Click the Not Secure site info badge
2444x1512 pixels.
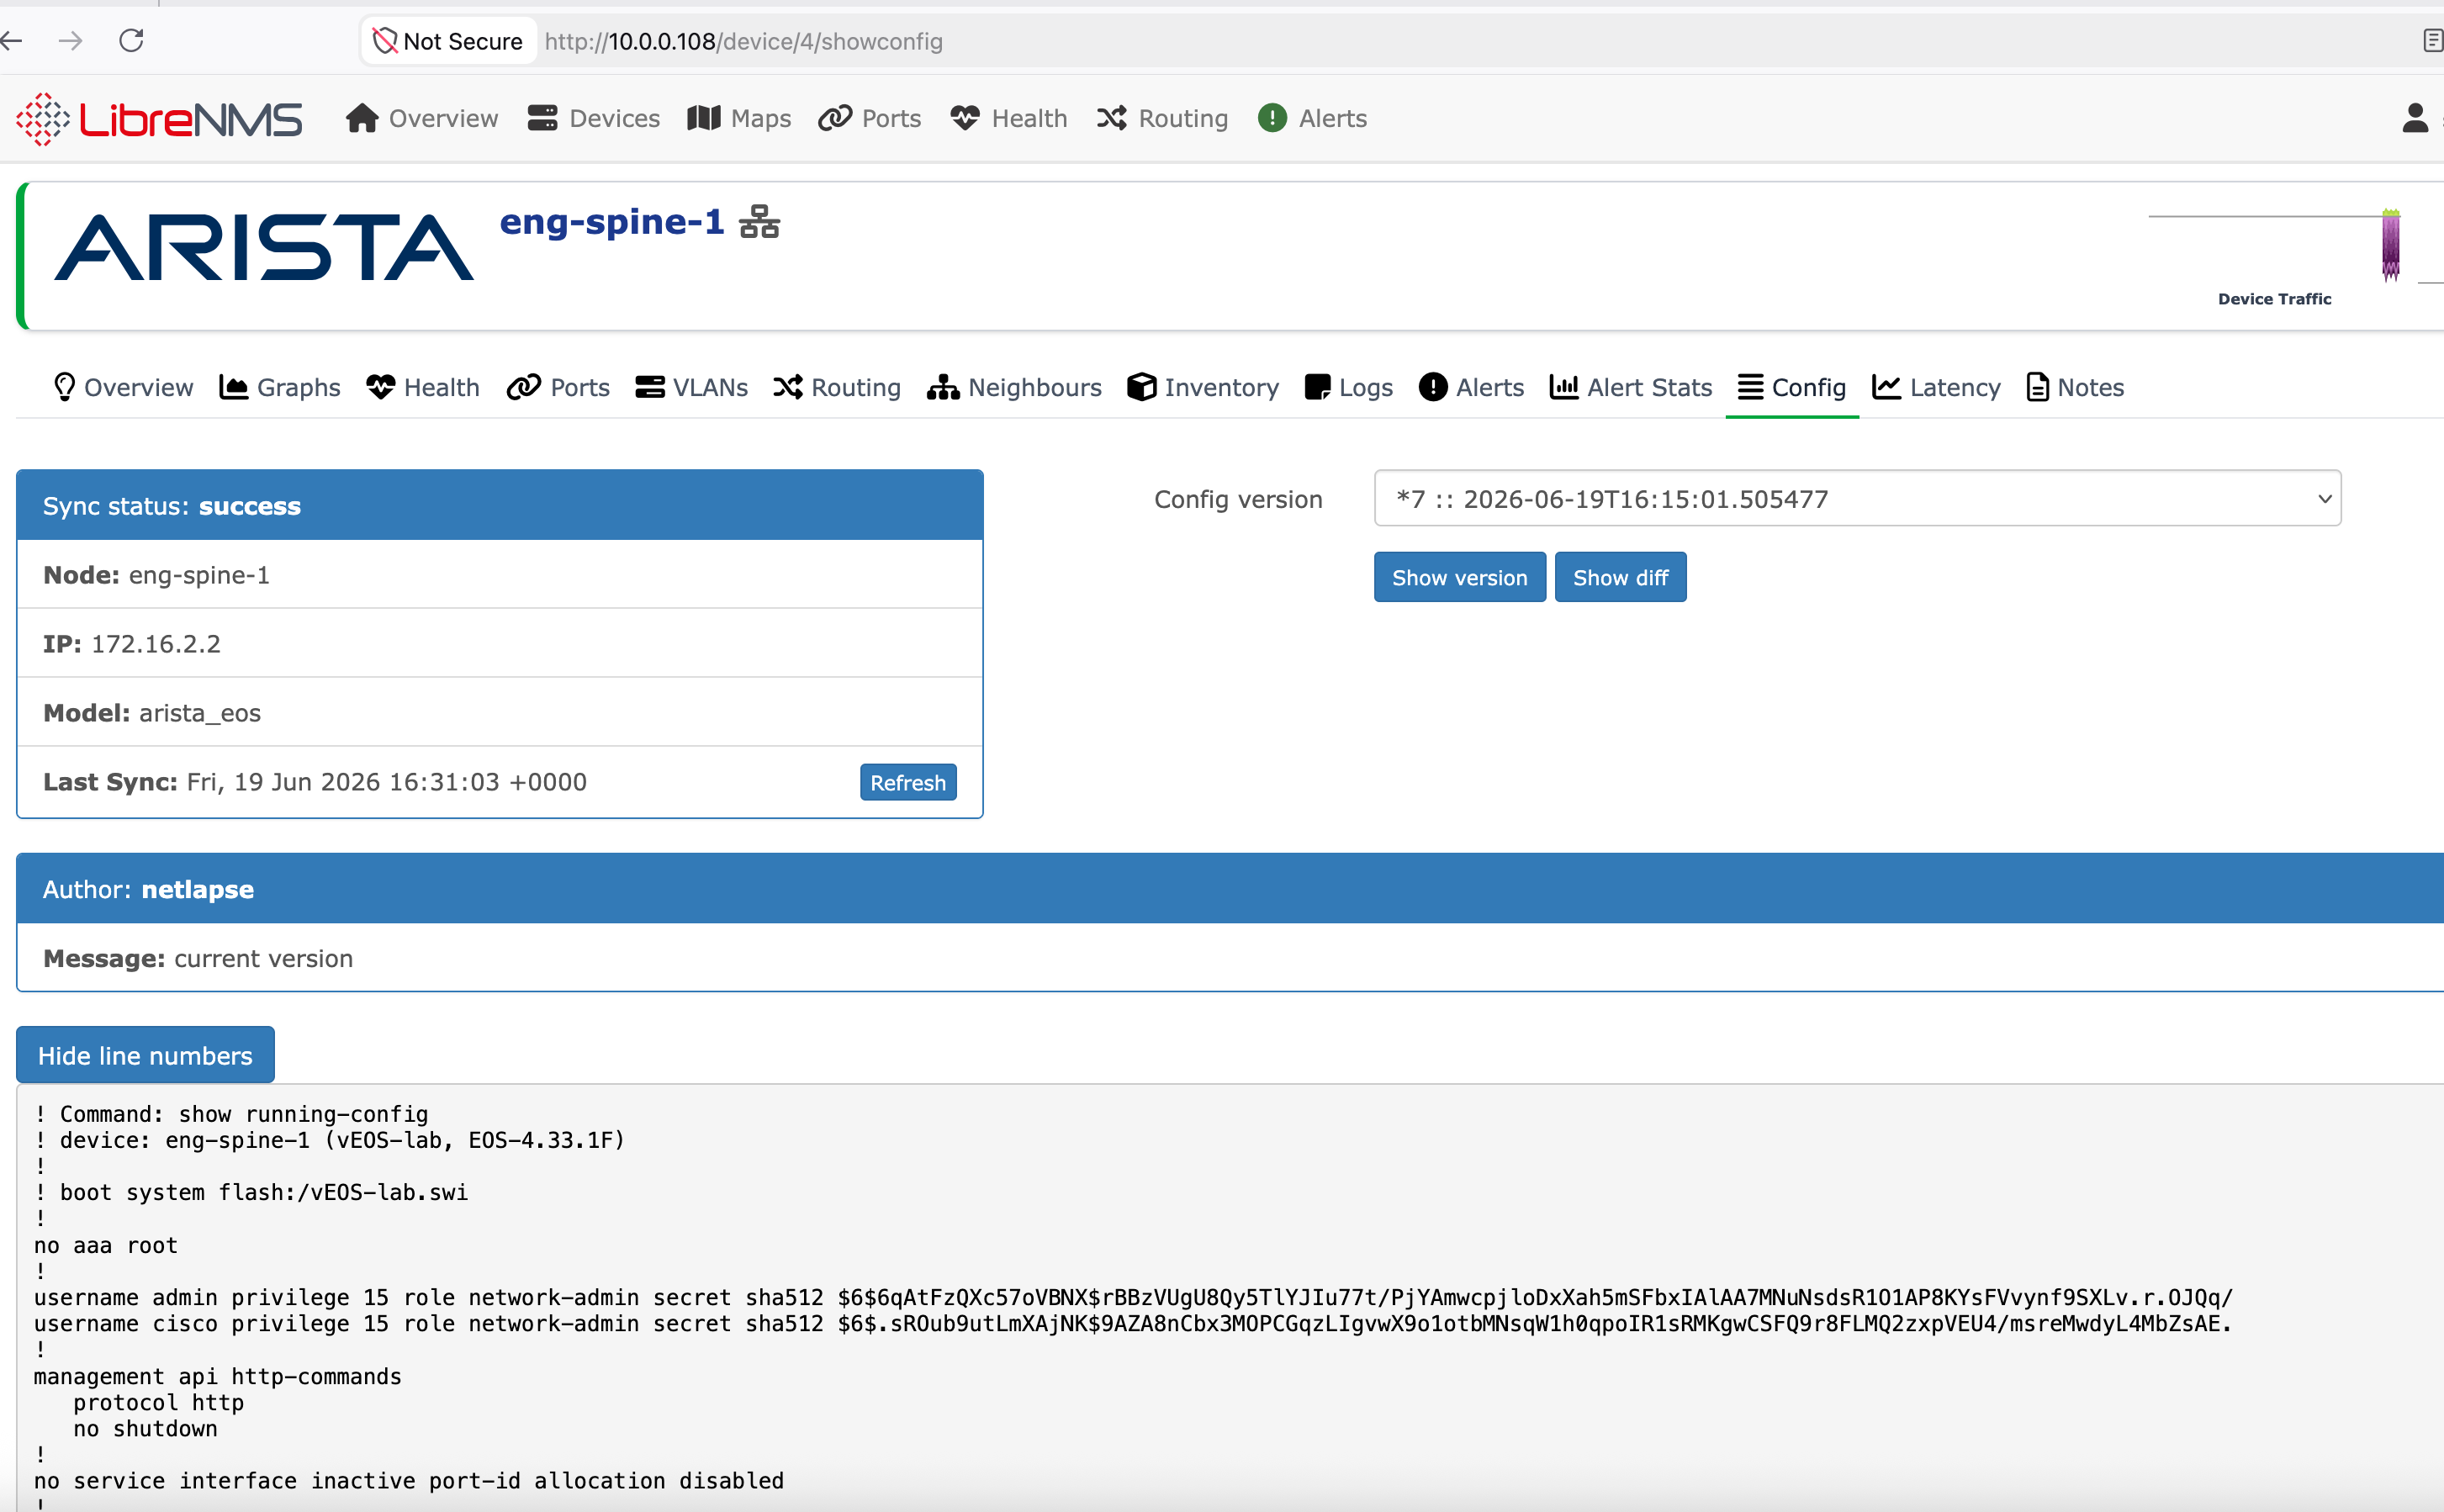[448, 41]
